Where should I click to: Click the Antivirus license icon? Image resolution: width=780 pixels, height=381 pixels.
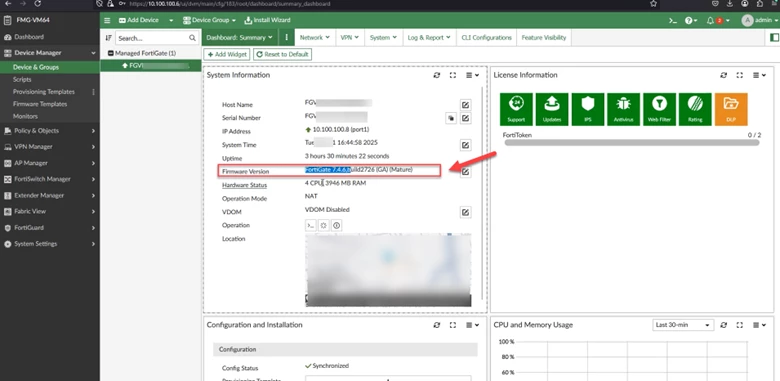(x=623, y=109)
